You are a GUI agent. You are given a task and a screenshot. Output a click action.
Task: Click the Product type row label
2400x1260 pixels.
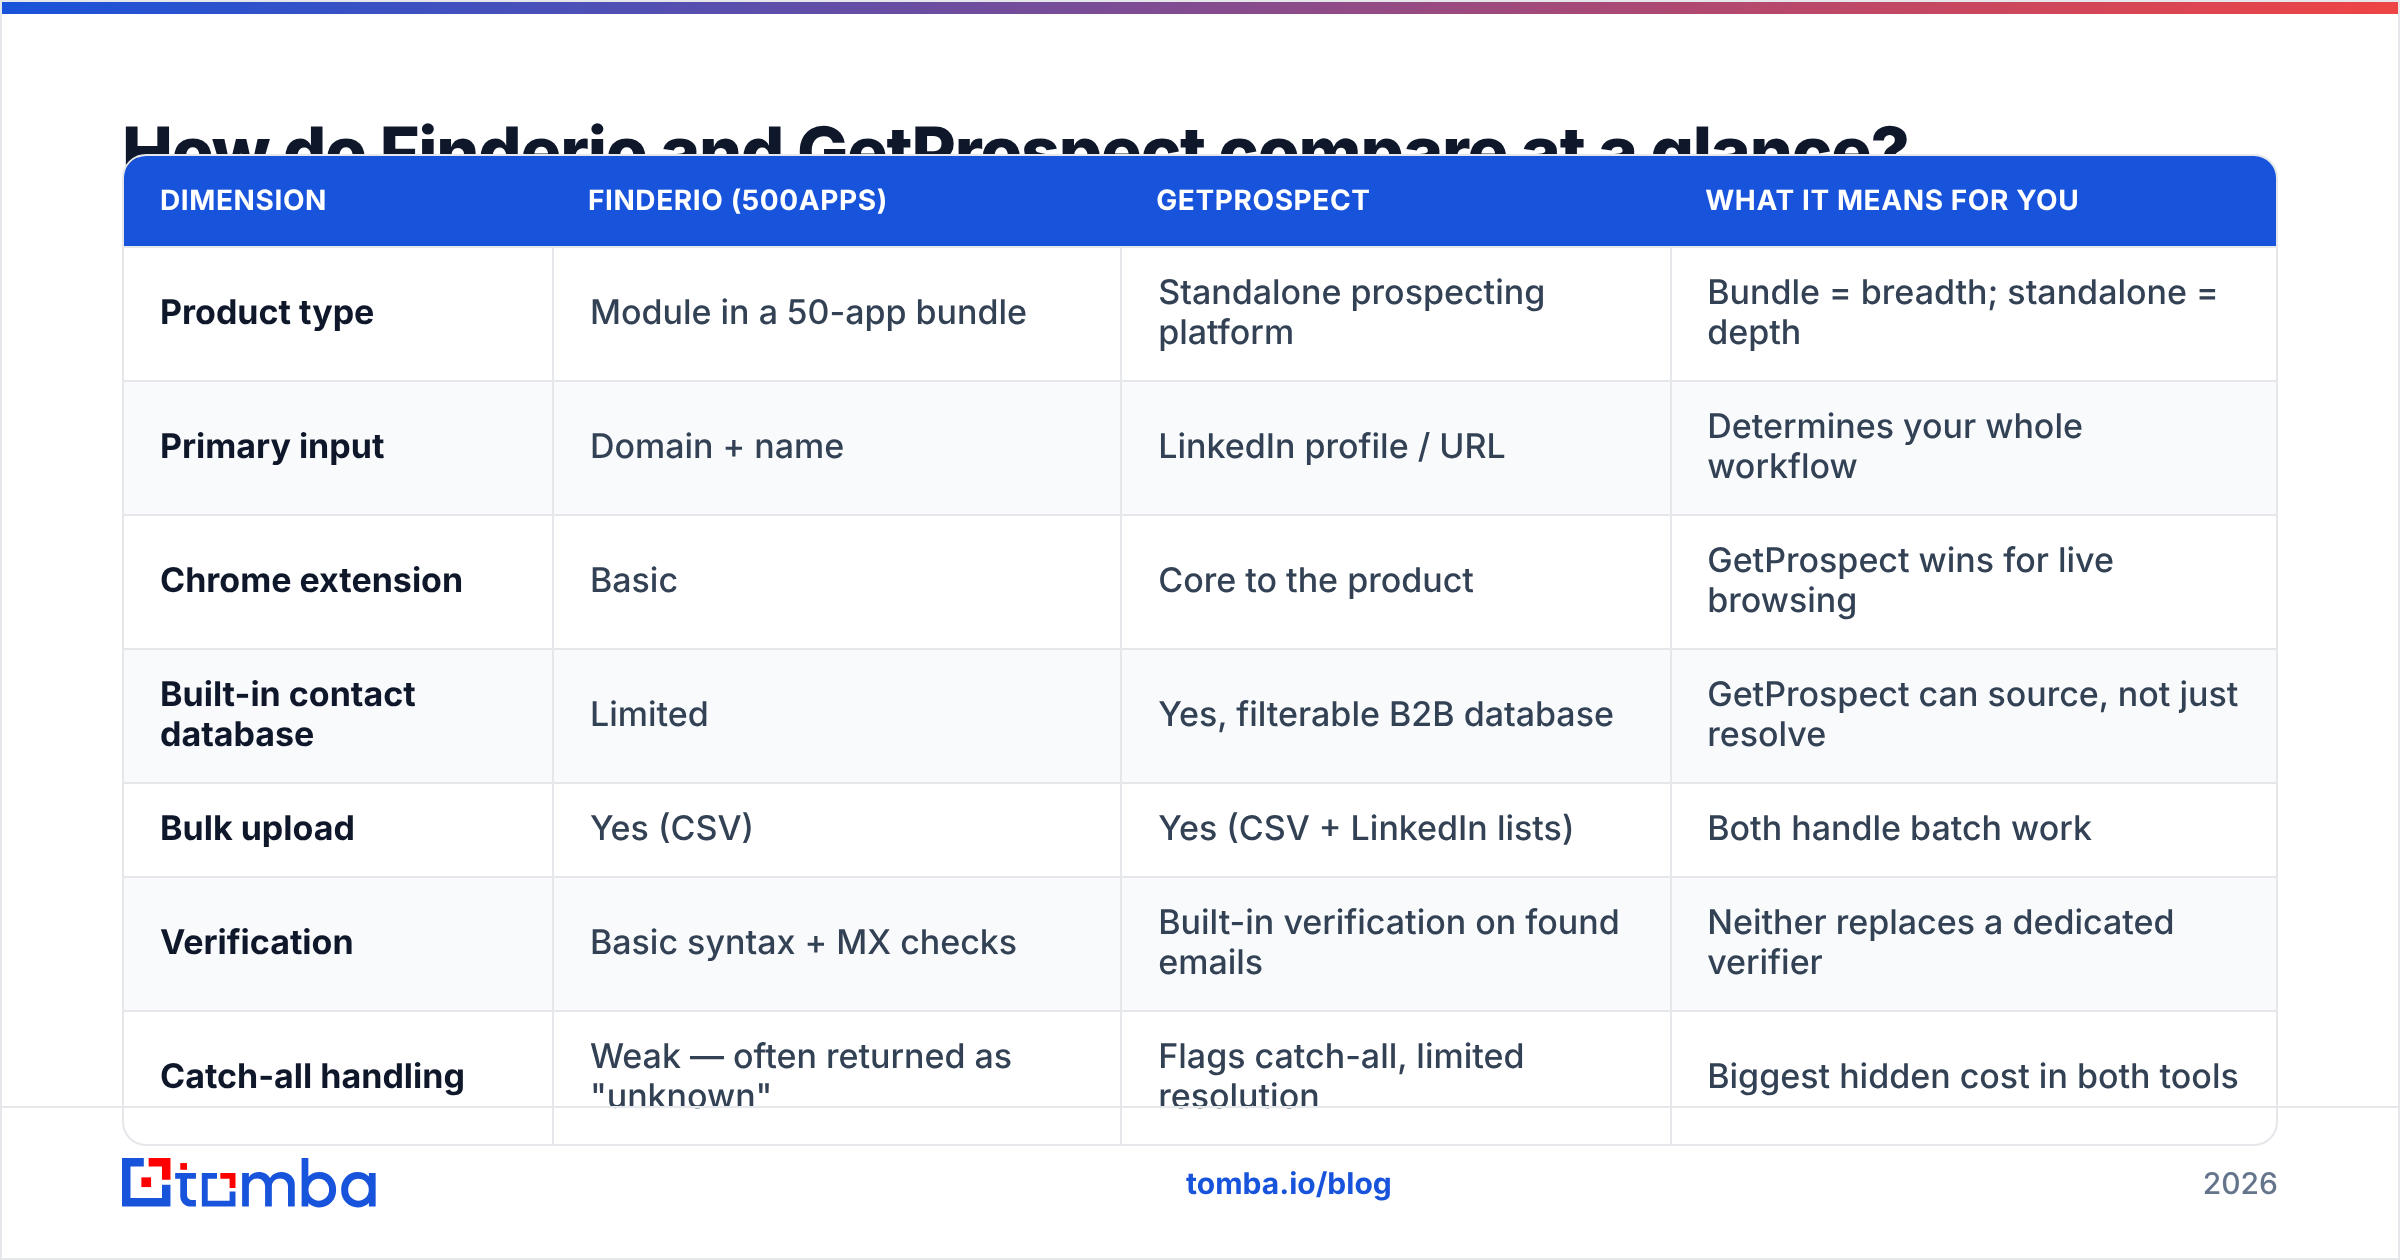point(267,313)
